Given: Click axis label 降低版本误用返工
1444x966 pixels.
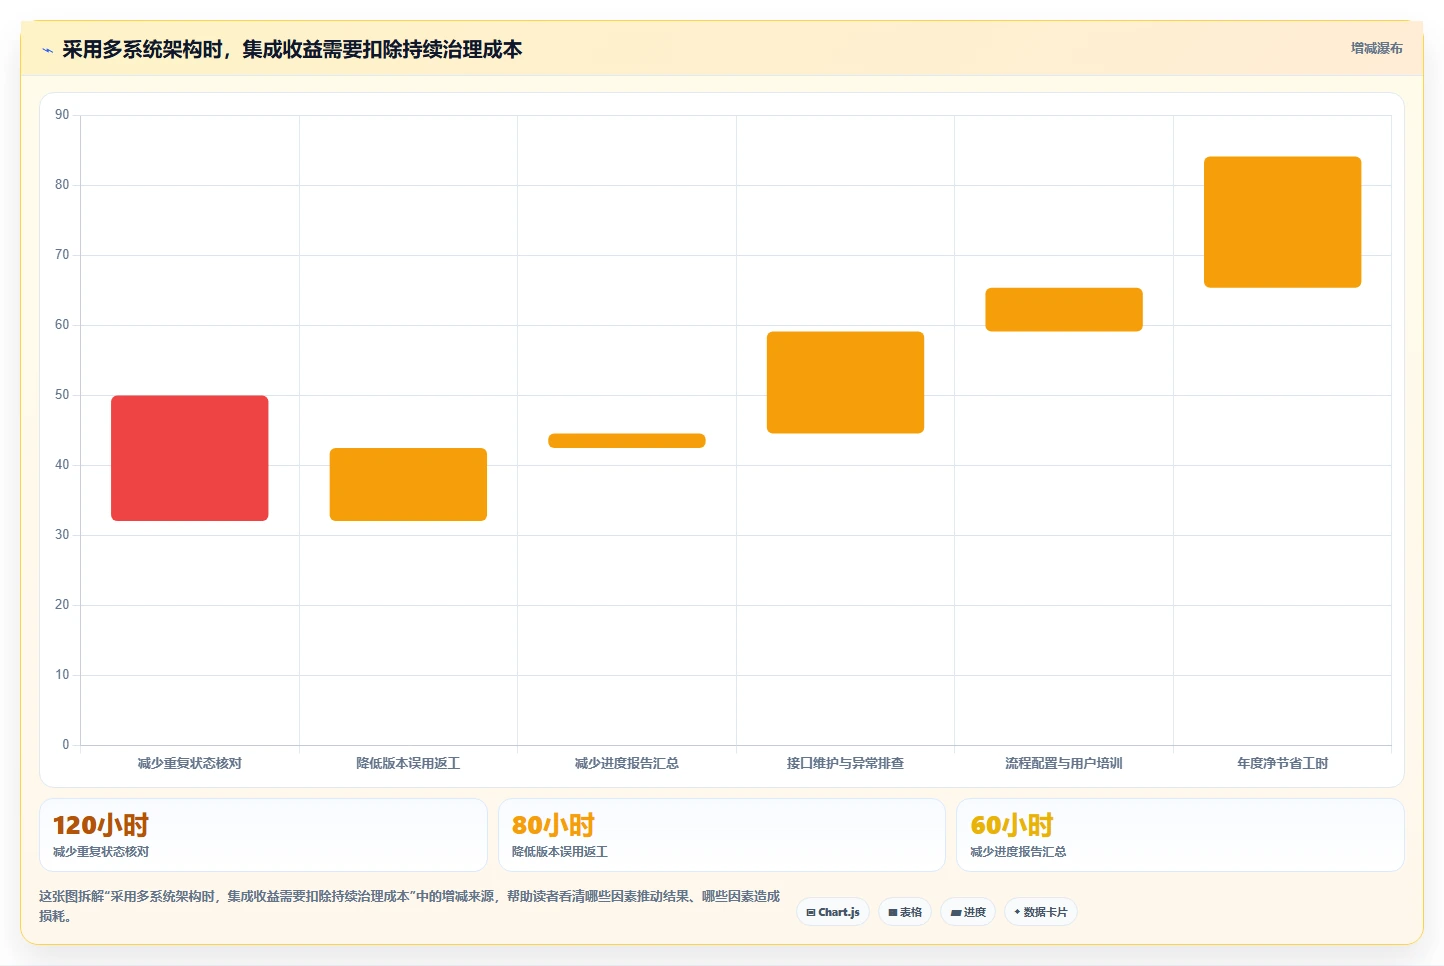Looking at the screenshot, I should coord(408,763).
